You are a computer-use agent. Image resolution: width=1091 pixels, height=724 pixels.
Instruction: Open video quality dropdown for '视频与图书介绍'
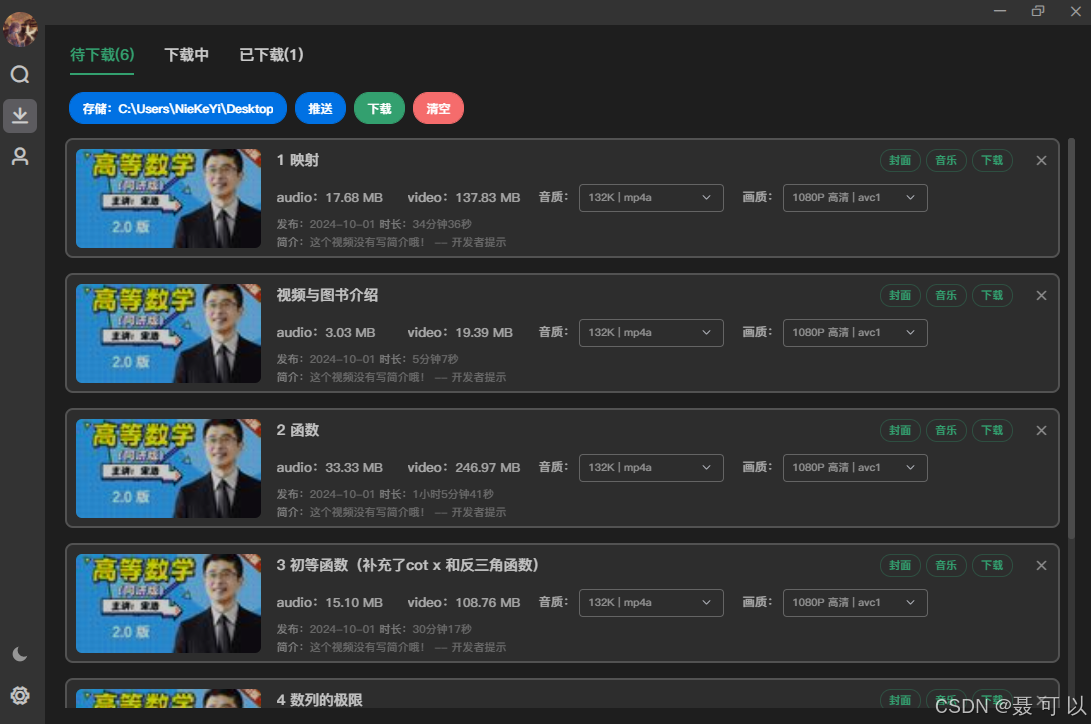pyautogui.click(x=855, y=332)
